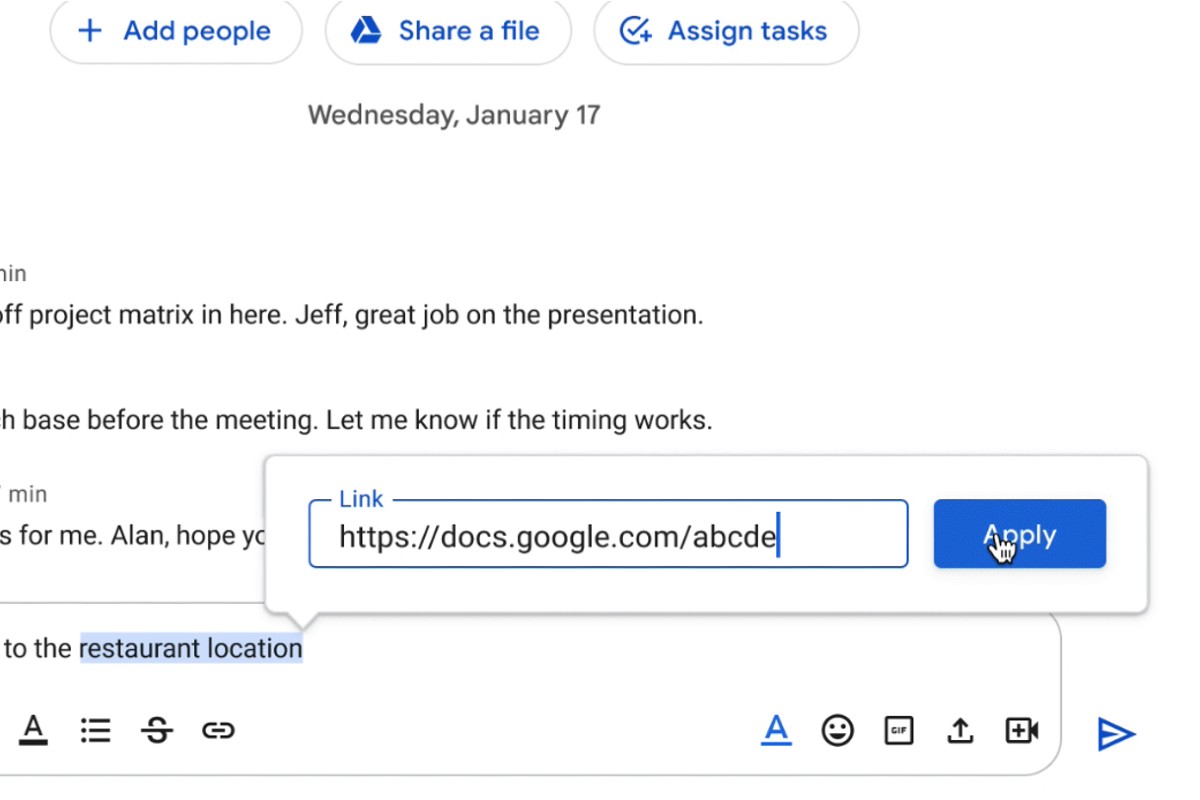The height and width of the screenshot is (800, 1200).
Task: Open the text color formatting option
Action: [x=34, y=731]
